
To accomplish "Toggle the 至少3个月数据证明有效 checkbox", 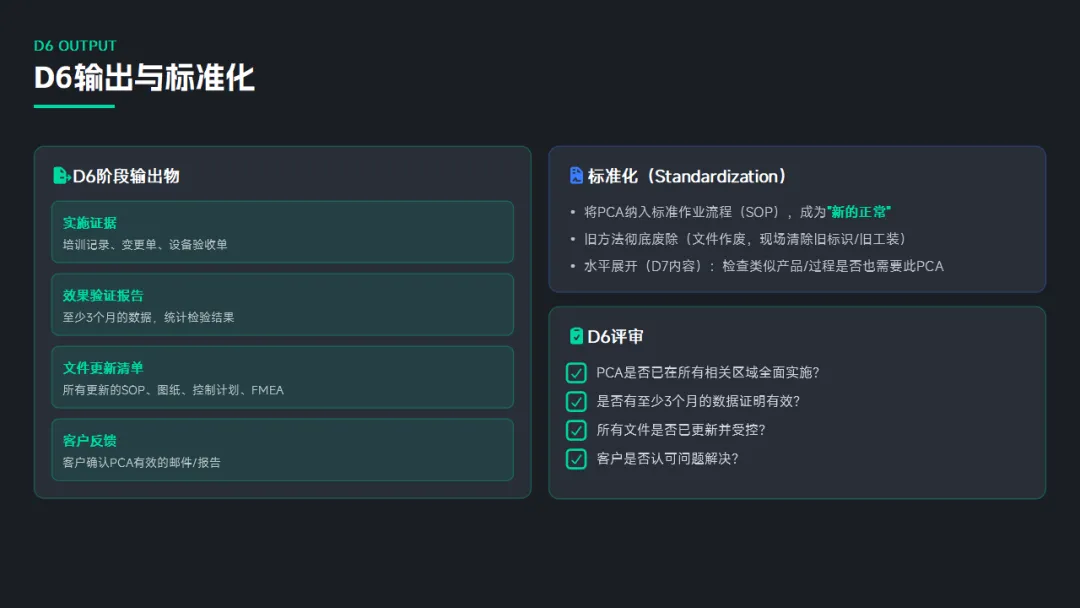I will pyautogui.click(x=576, y=401).
